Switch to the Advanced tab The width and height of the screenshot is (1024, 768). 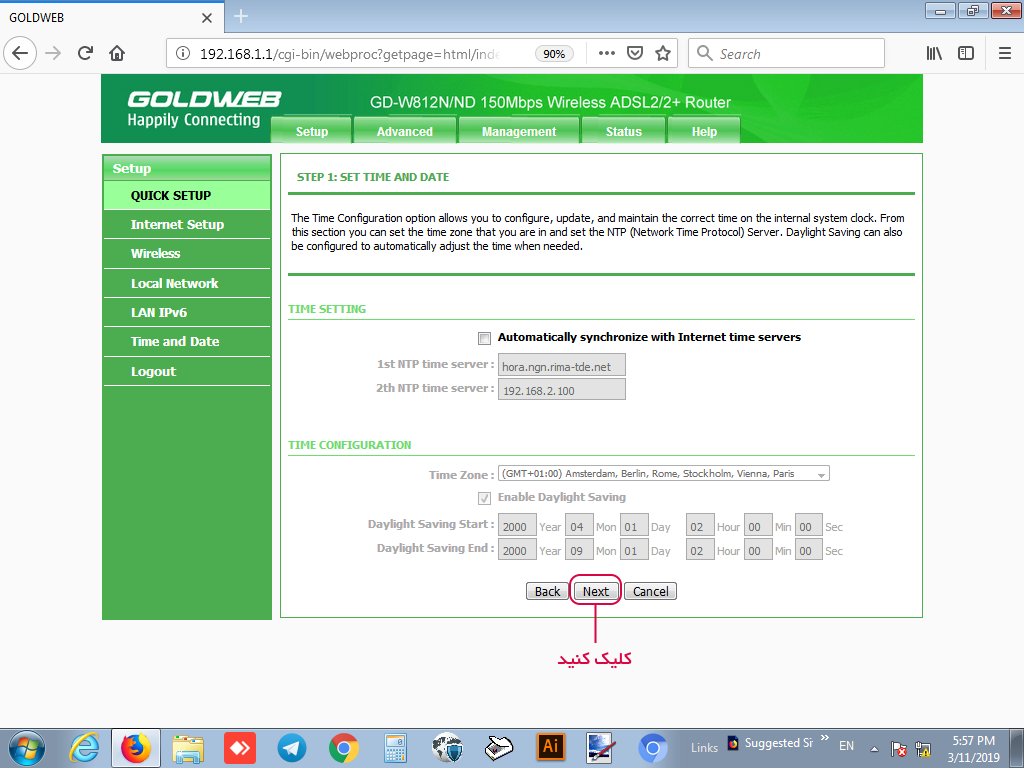(404, 131)
